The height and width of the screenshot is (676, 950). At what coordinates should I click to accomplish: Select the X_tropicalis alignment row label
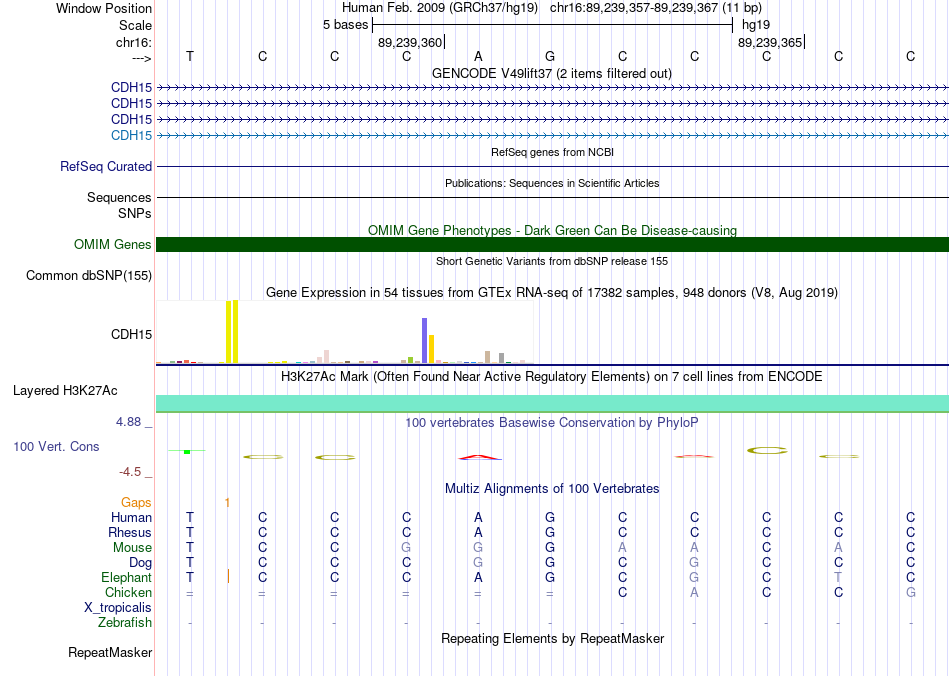118,608
